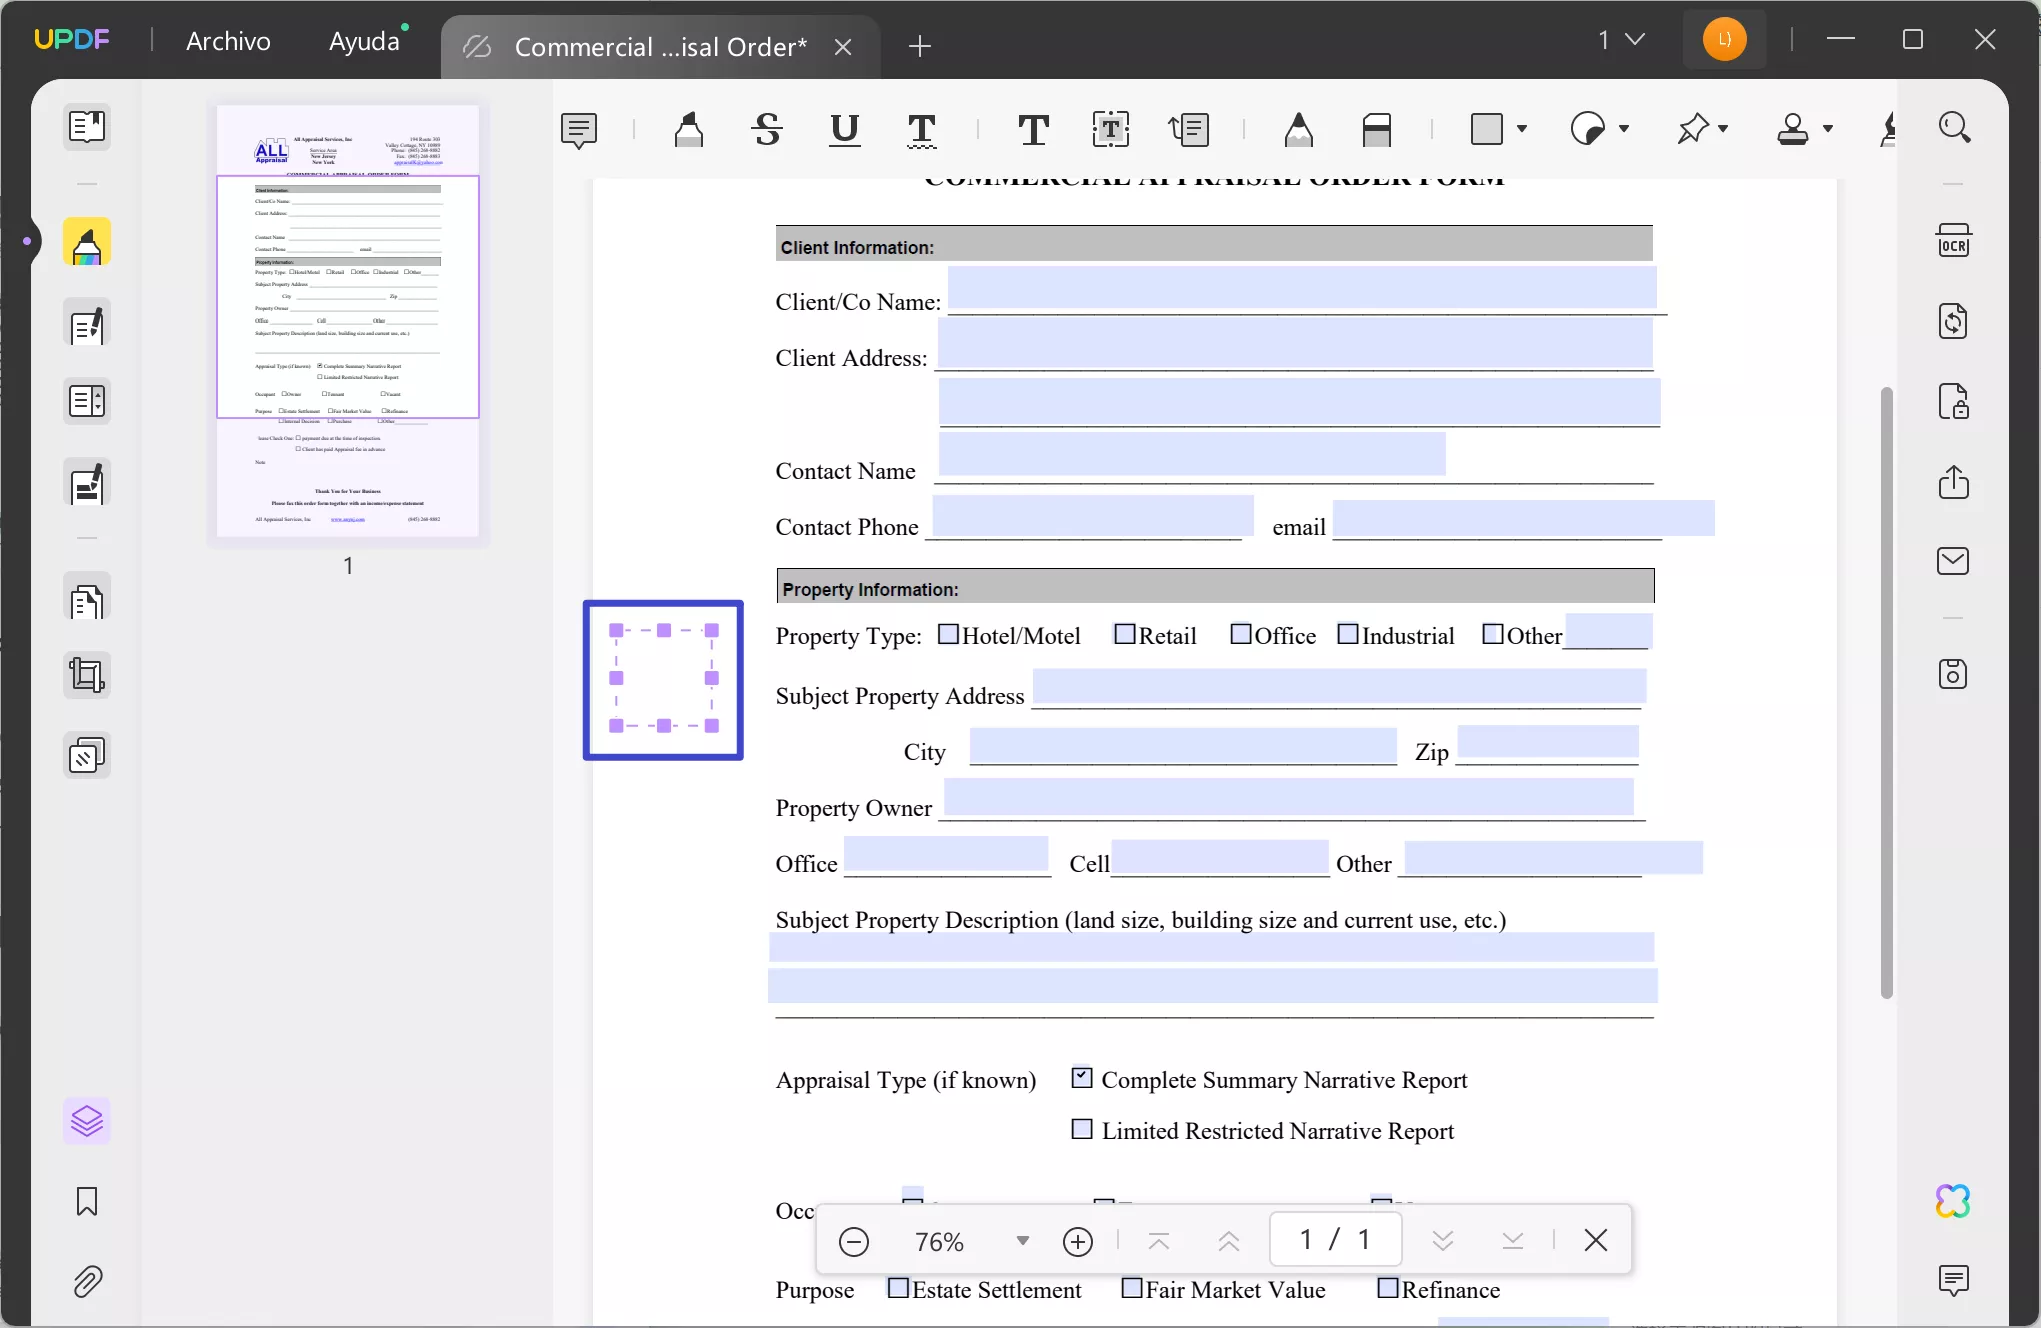2041x1328 pixels.
Task: Open the Reader mode icon in left sidebar
Action: (x=87, y=127)
